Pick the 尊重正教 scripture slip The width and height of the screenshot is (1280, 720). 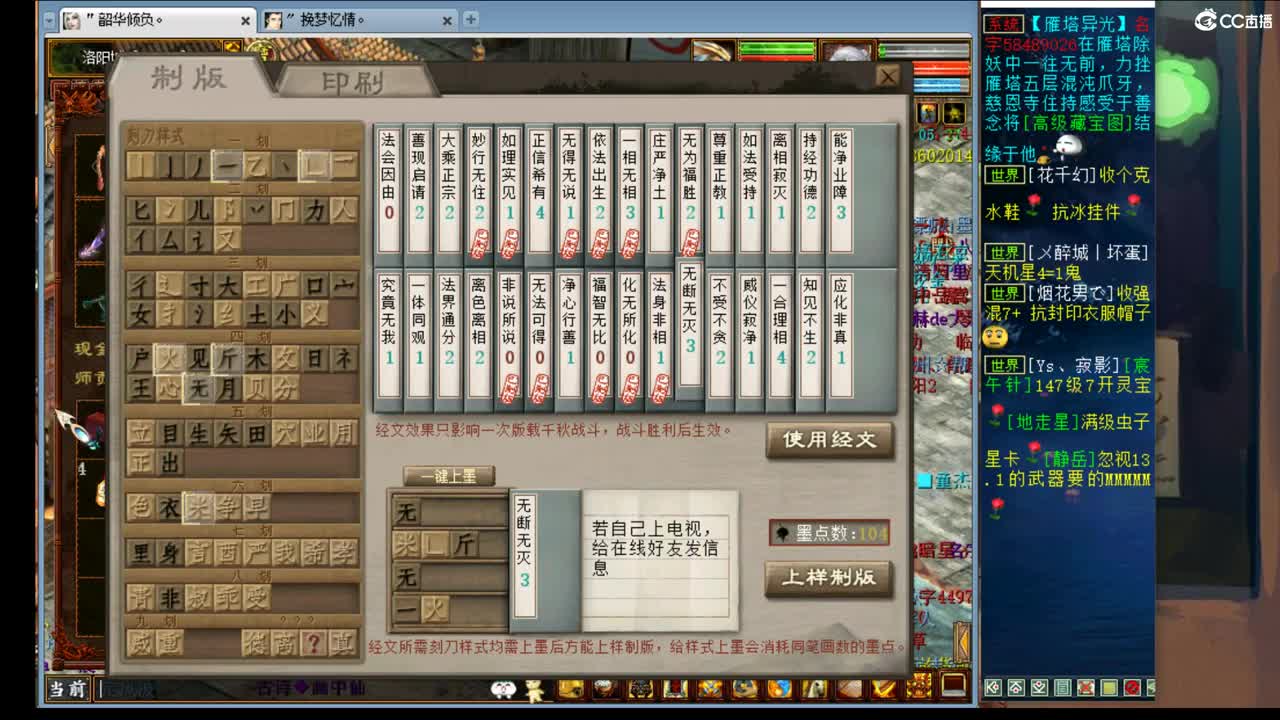click(720, 190)
